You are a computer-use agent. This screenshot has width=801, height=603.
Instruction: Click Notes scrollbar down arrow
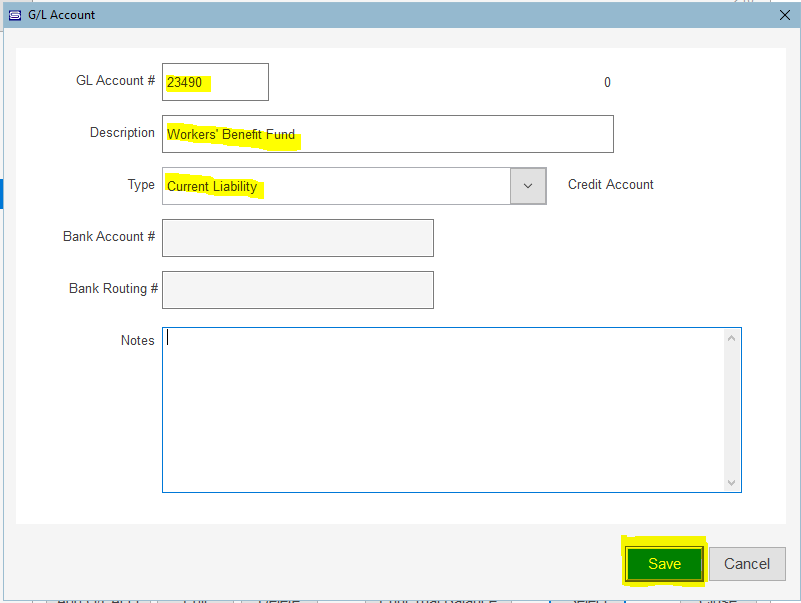click(x=731, y=482)
